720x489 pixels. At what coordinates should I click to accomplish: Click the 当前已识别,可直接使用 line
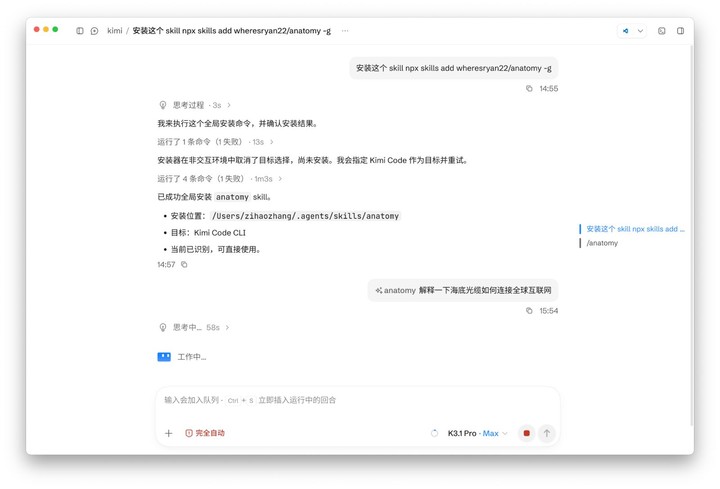[x=215, y=249]
